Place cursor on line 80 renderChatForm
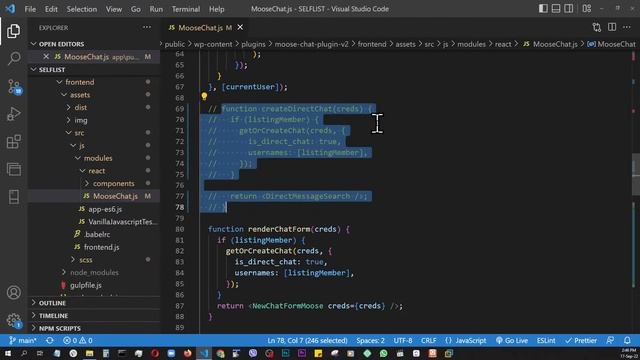The height and width of the screenshot is (360, 640). click(279, 229)
